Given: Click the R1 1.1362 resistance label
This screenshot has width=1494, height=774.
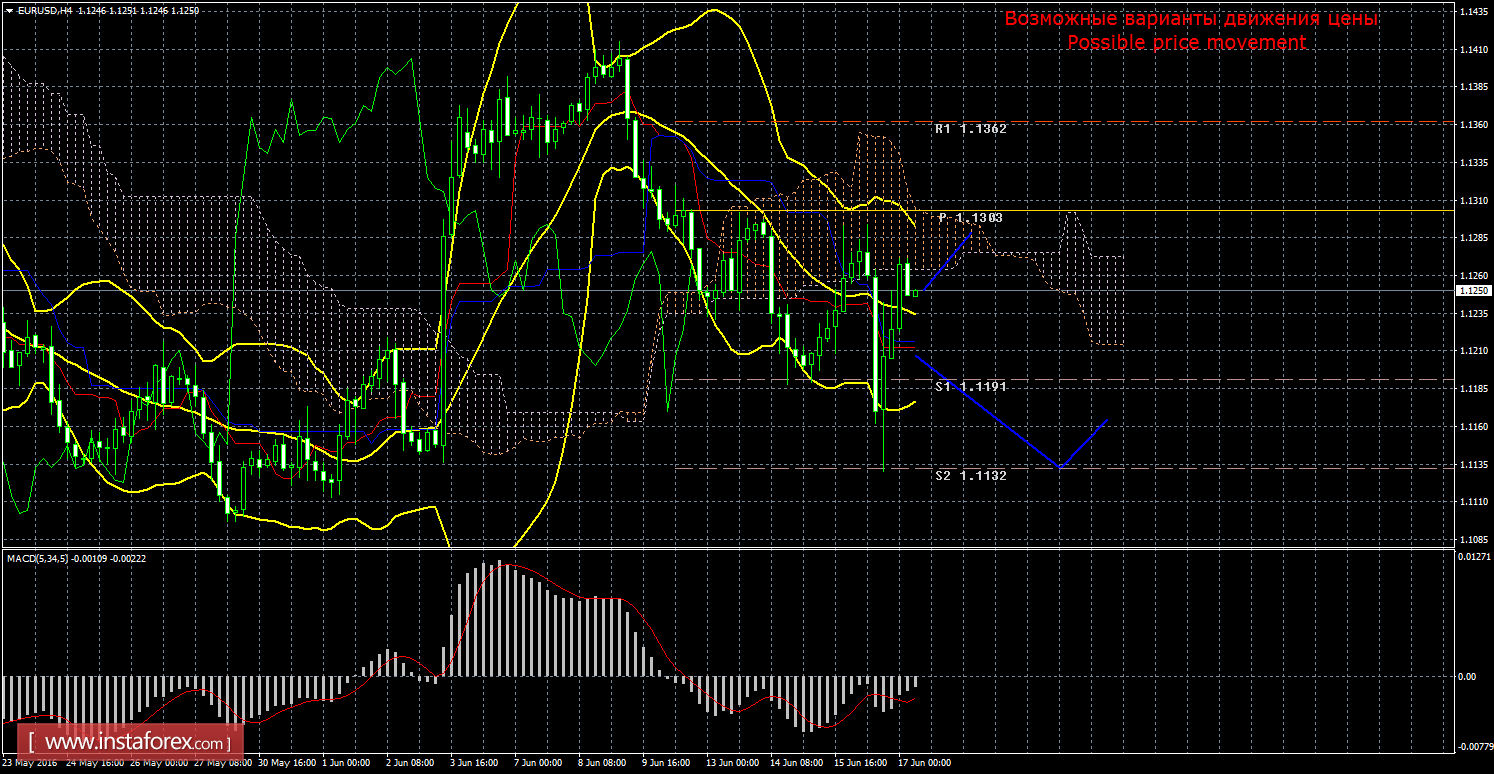Looking at the screenshot, I should coord(970,129).
